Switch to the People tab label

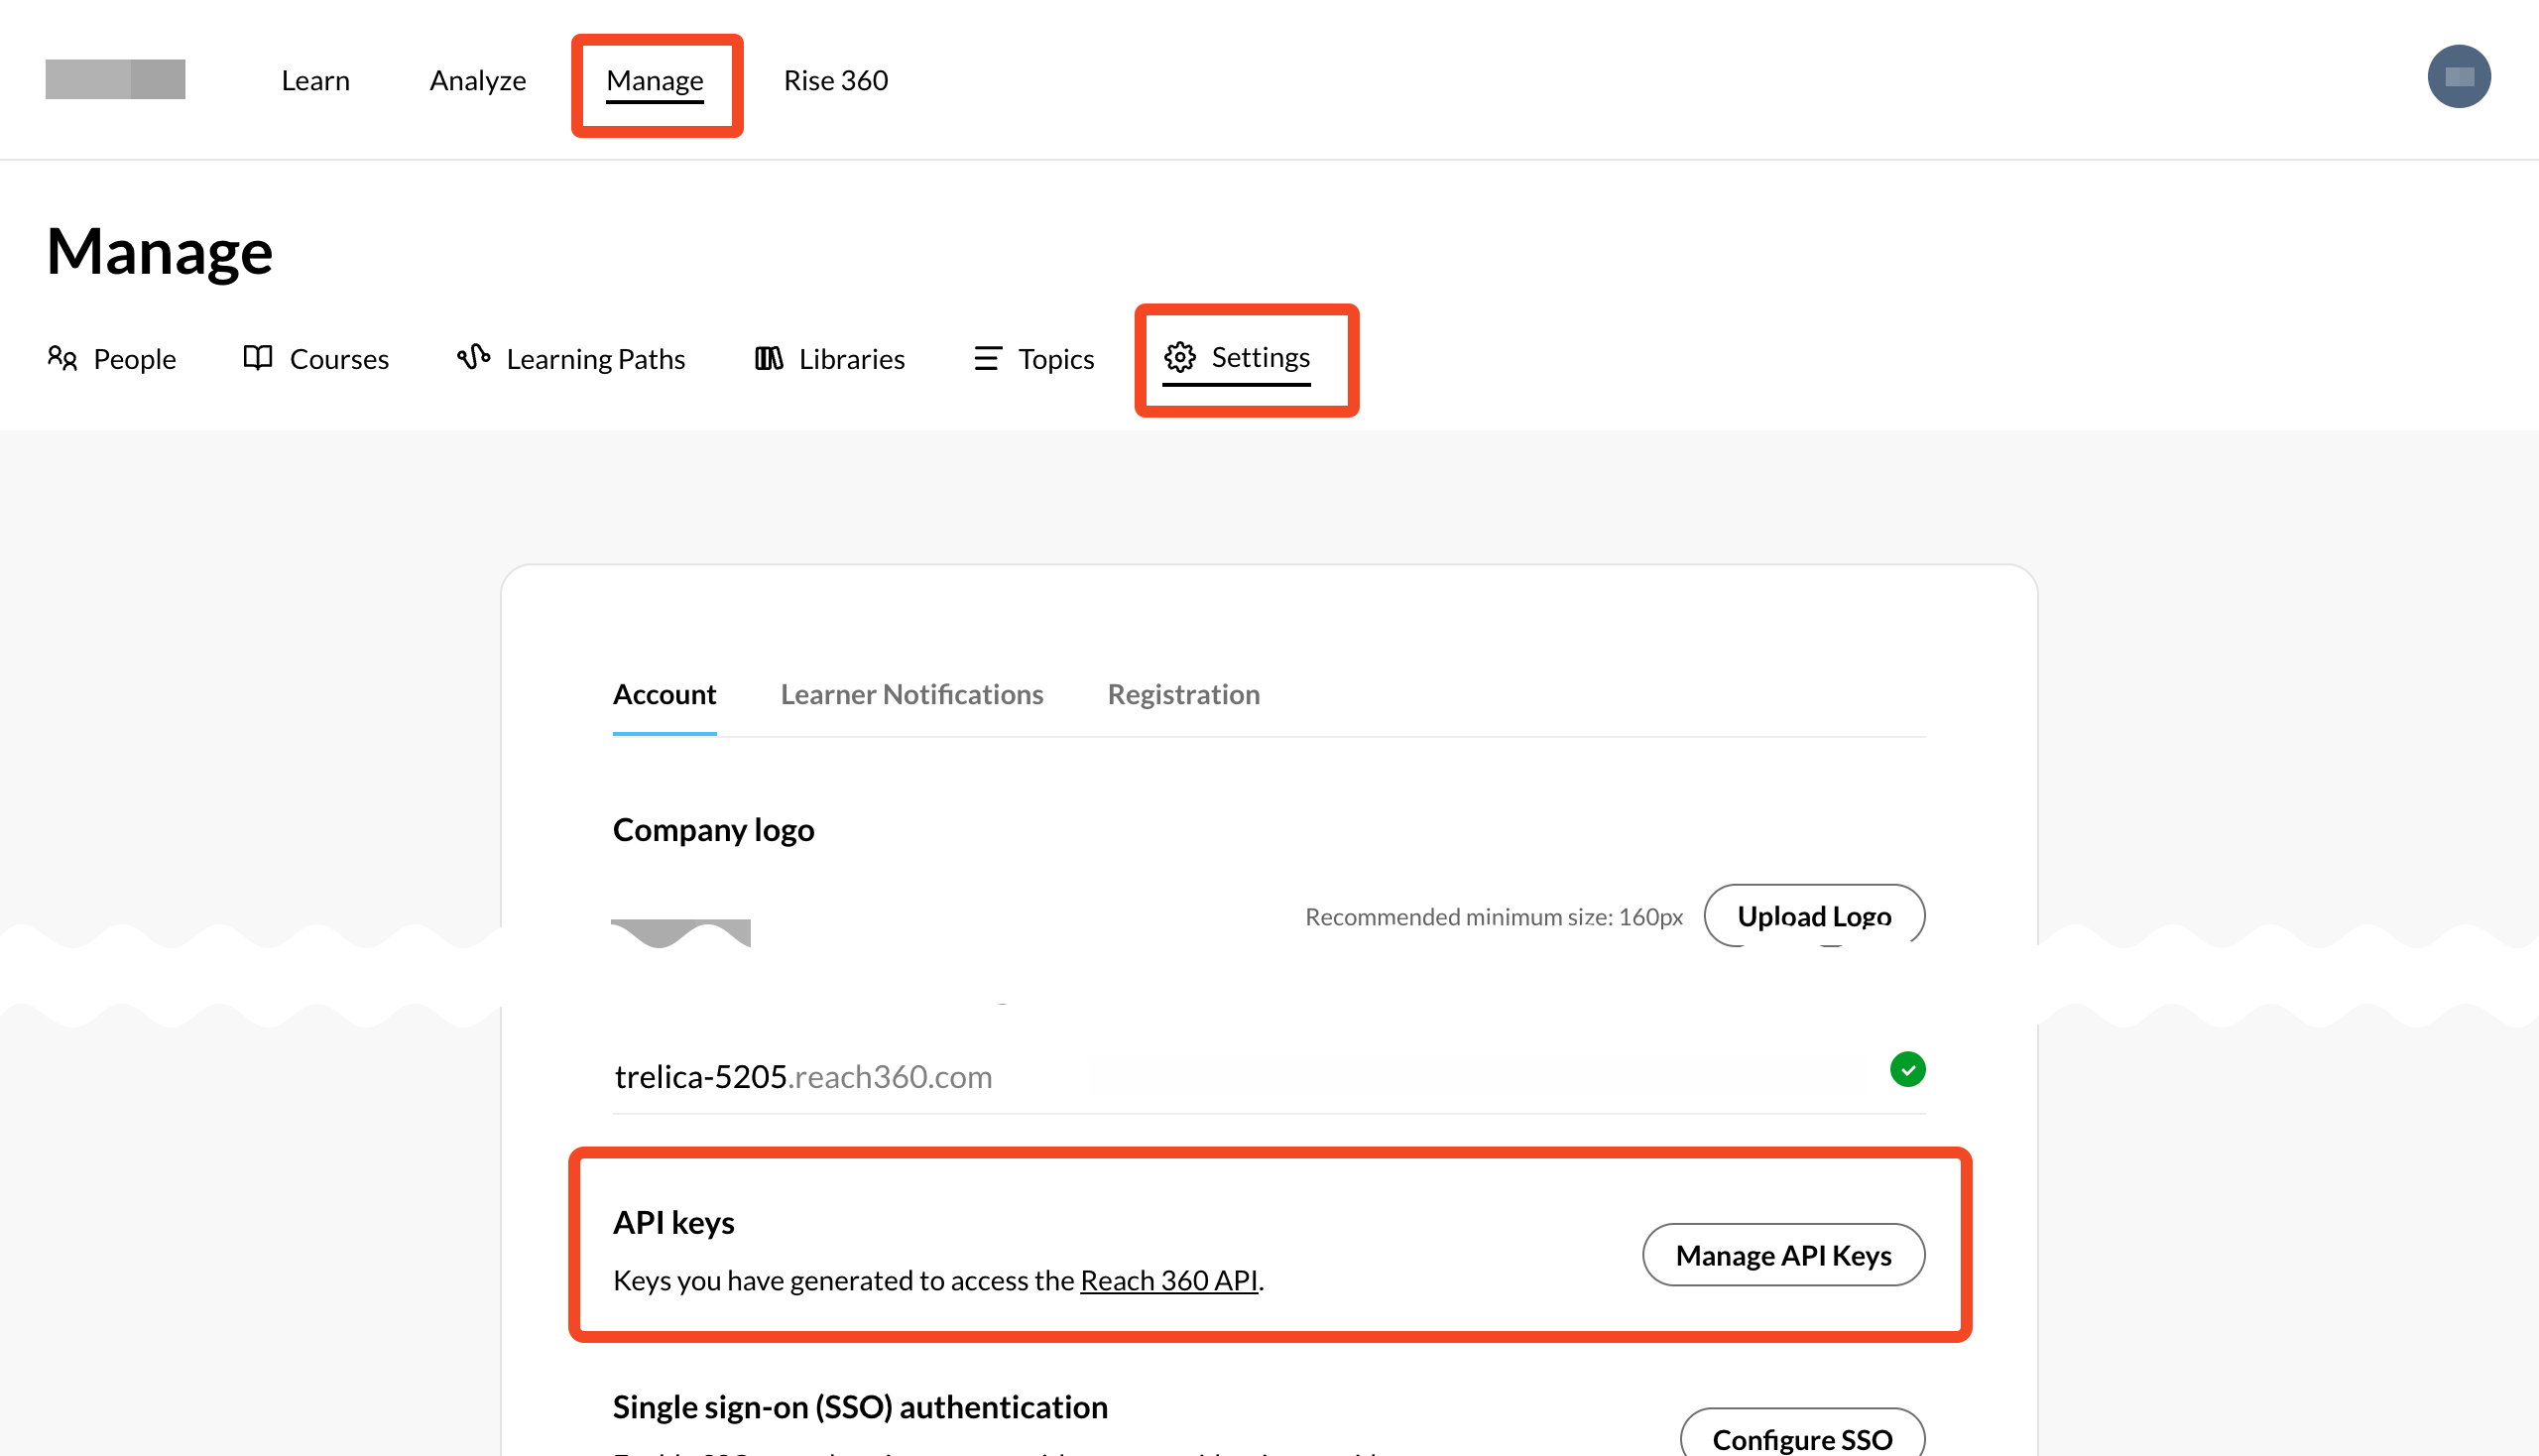(x=134, y=359)
